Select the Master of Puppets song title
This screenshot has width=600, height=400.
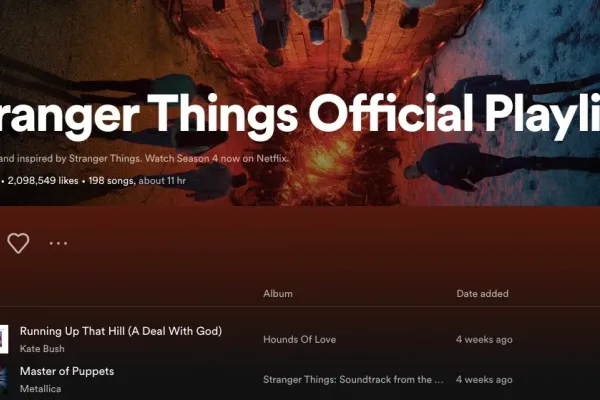67,371
